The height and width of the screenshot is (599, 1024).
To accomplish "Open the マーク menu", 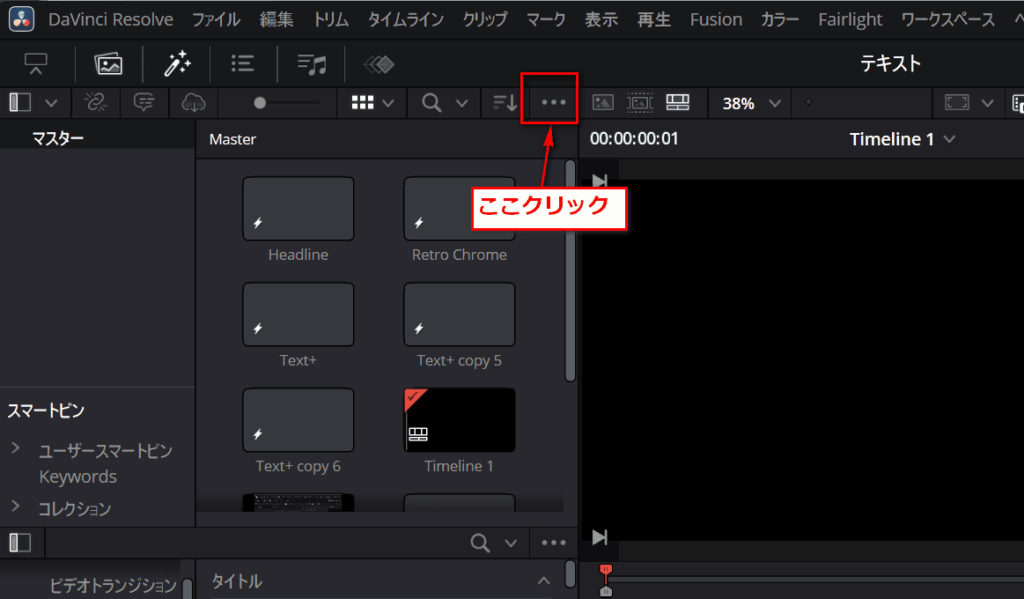I will tap(546, 20).
